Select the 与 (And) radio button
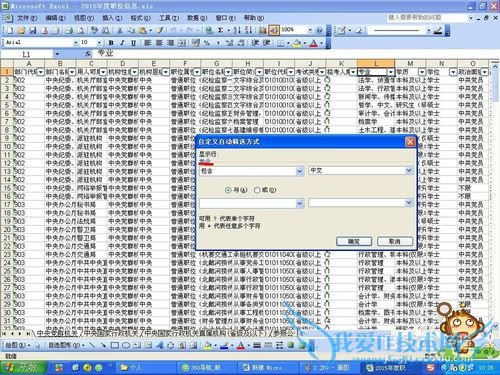Viewport: 500px width, 375px height. (228, 190)
